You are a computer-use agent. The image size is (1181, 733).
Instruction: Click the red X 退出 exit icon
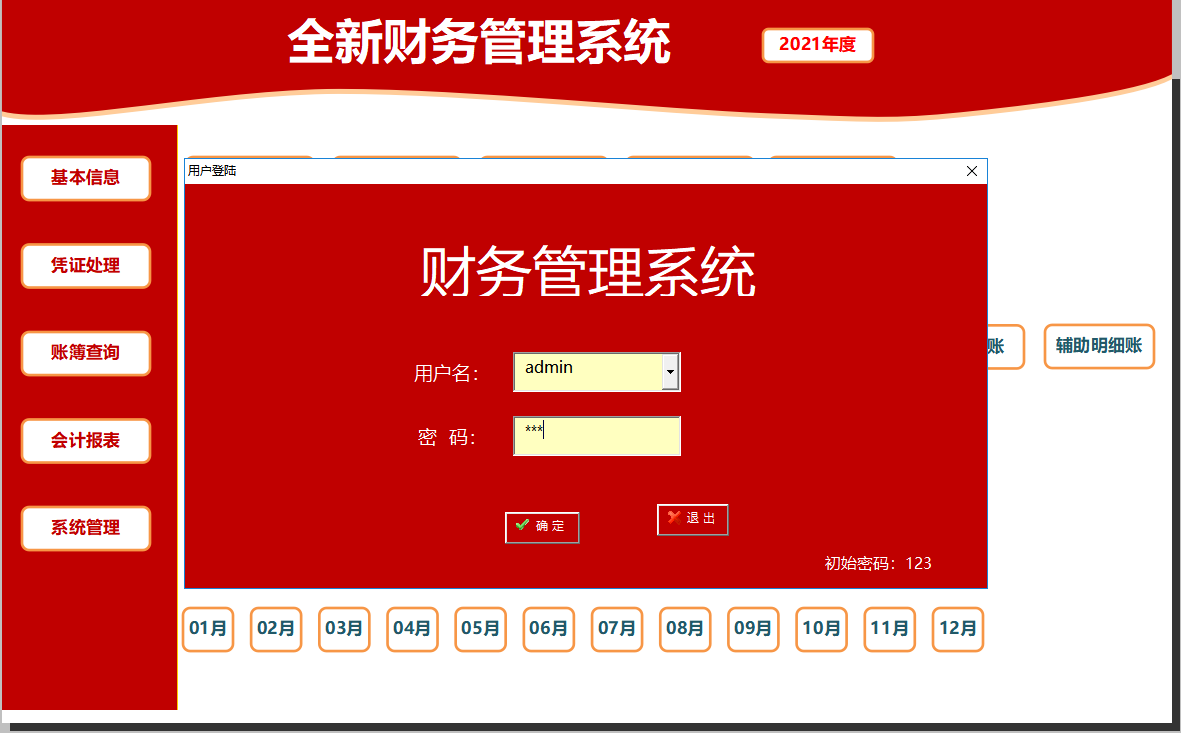tap(673, 518)
